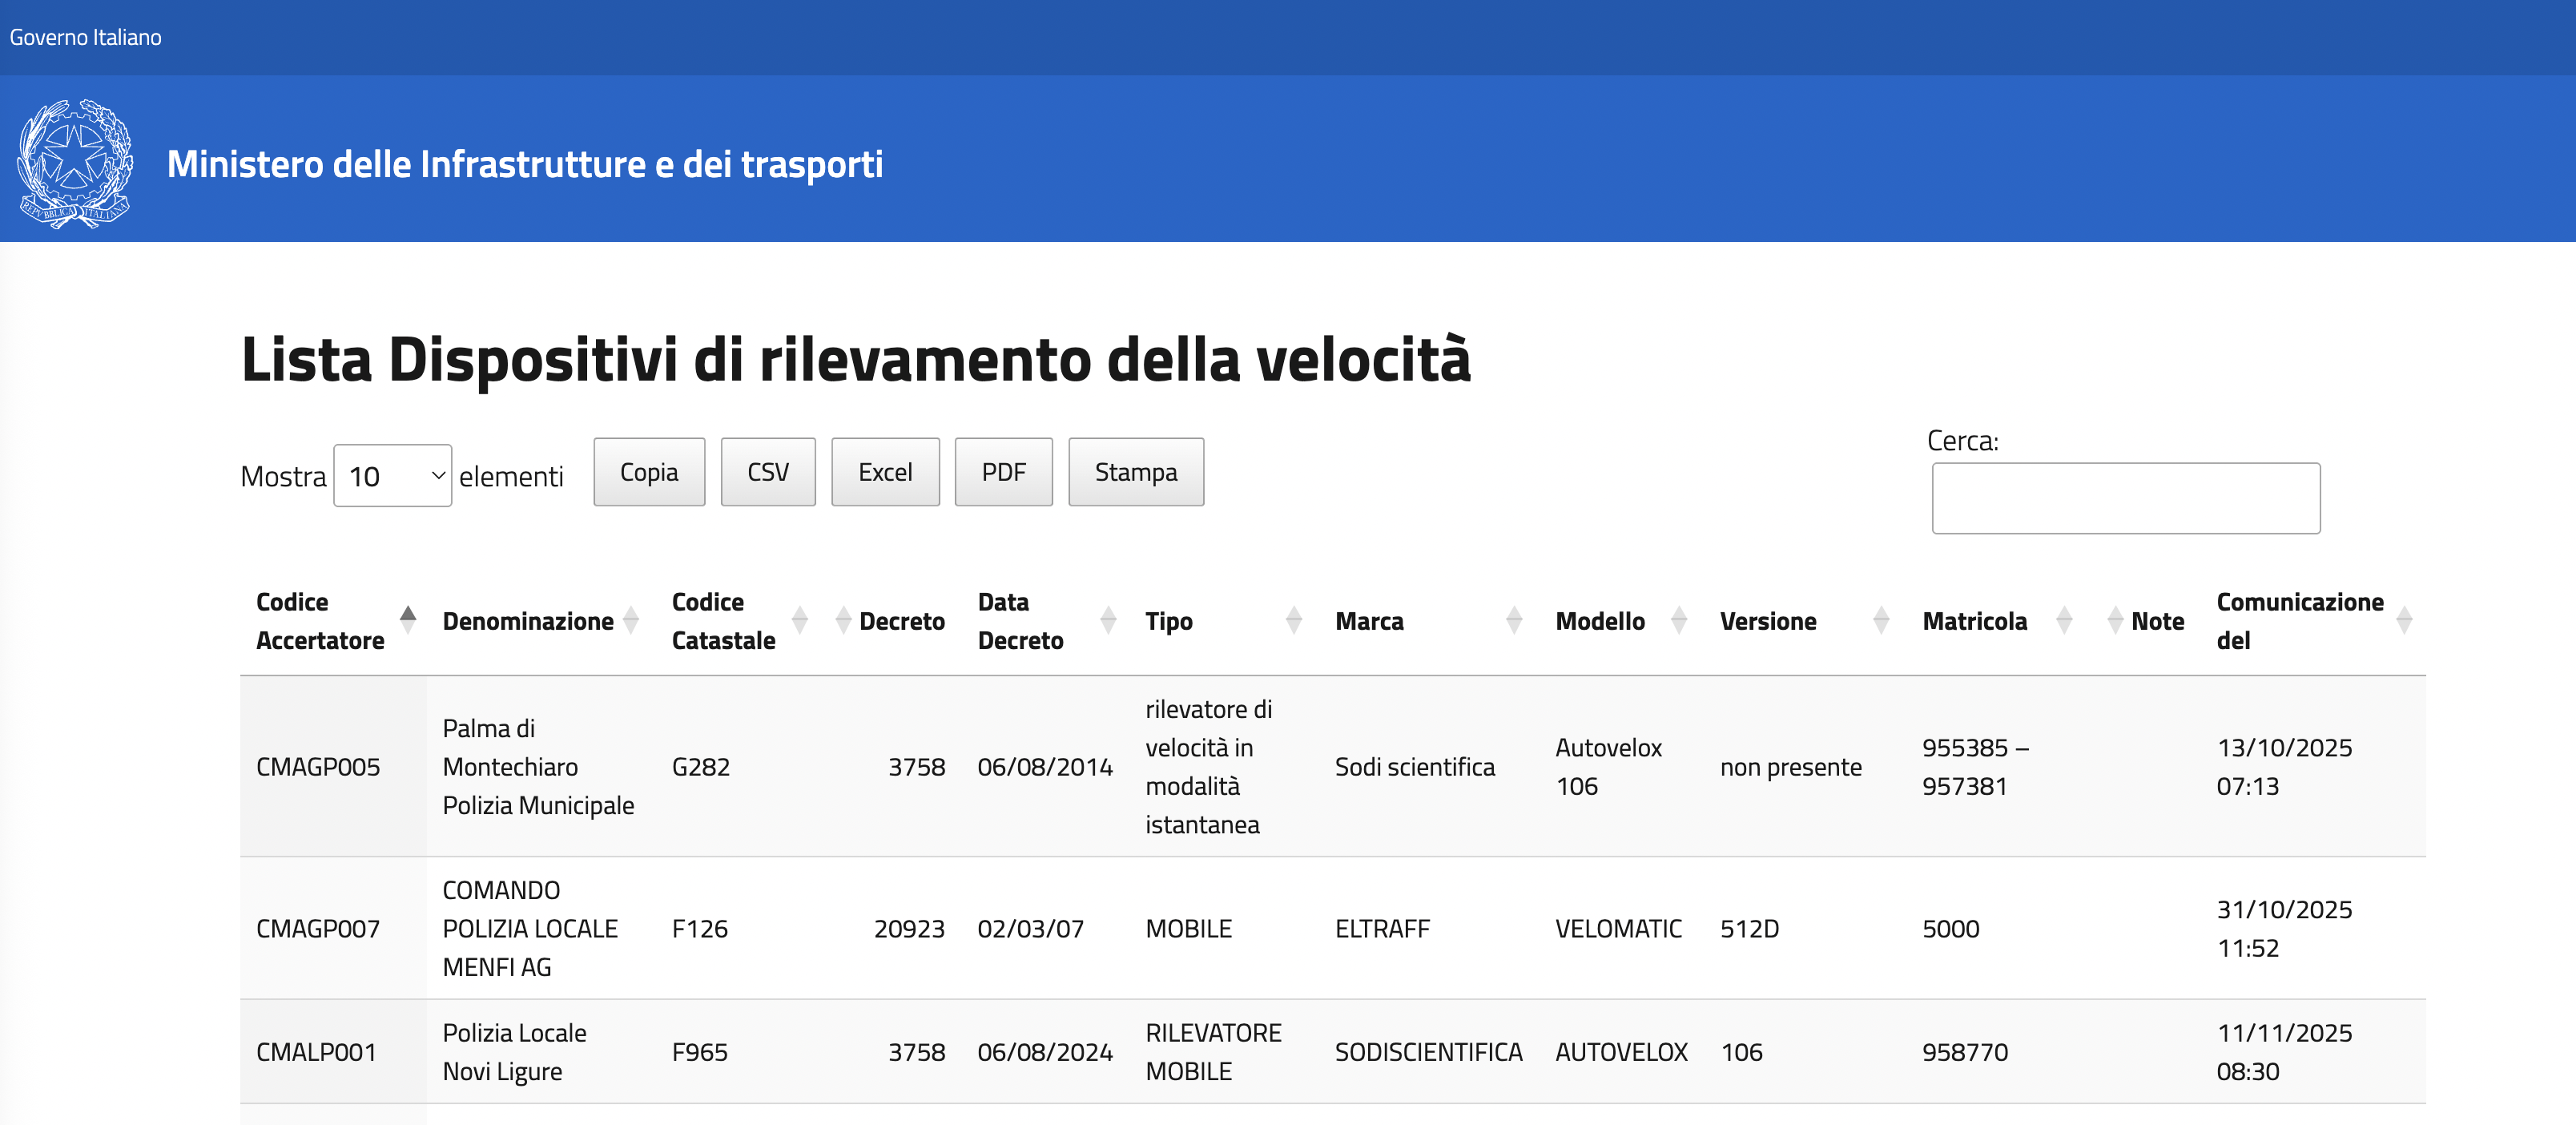Open the Mostra elements count dropdown
Image resolution: width=2576 pixels, height=1125 pixels.
tap(392, 476)
